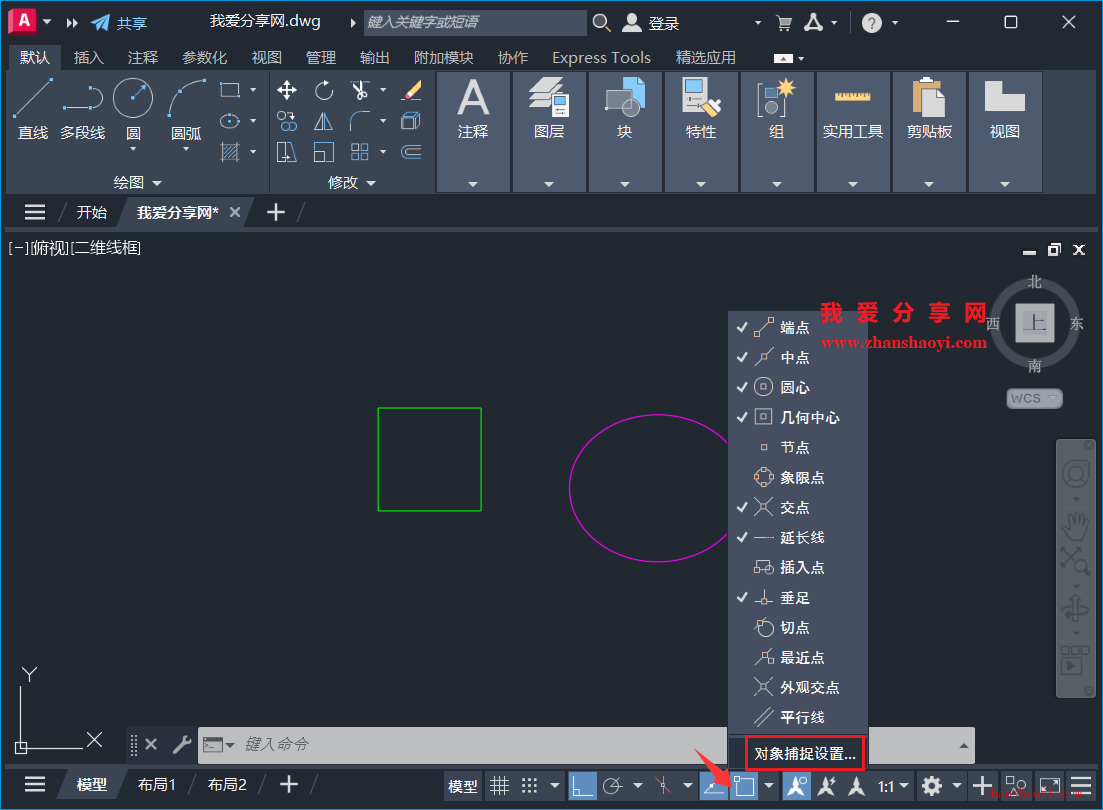
Task: Open the Start (开始) file tab
Action: coord(91,213)
